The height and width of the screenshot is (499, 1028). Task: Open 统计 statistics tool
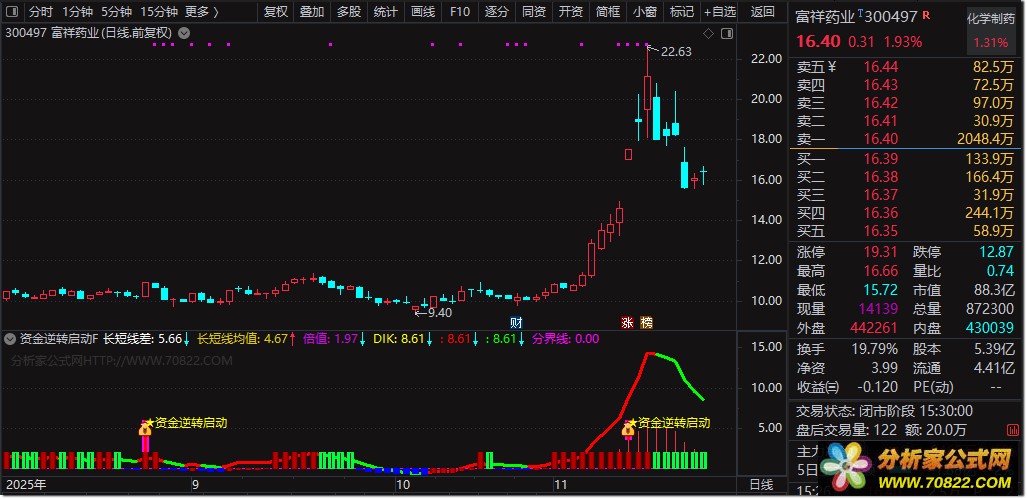point(386,11)
